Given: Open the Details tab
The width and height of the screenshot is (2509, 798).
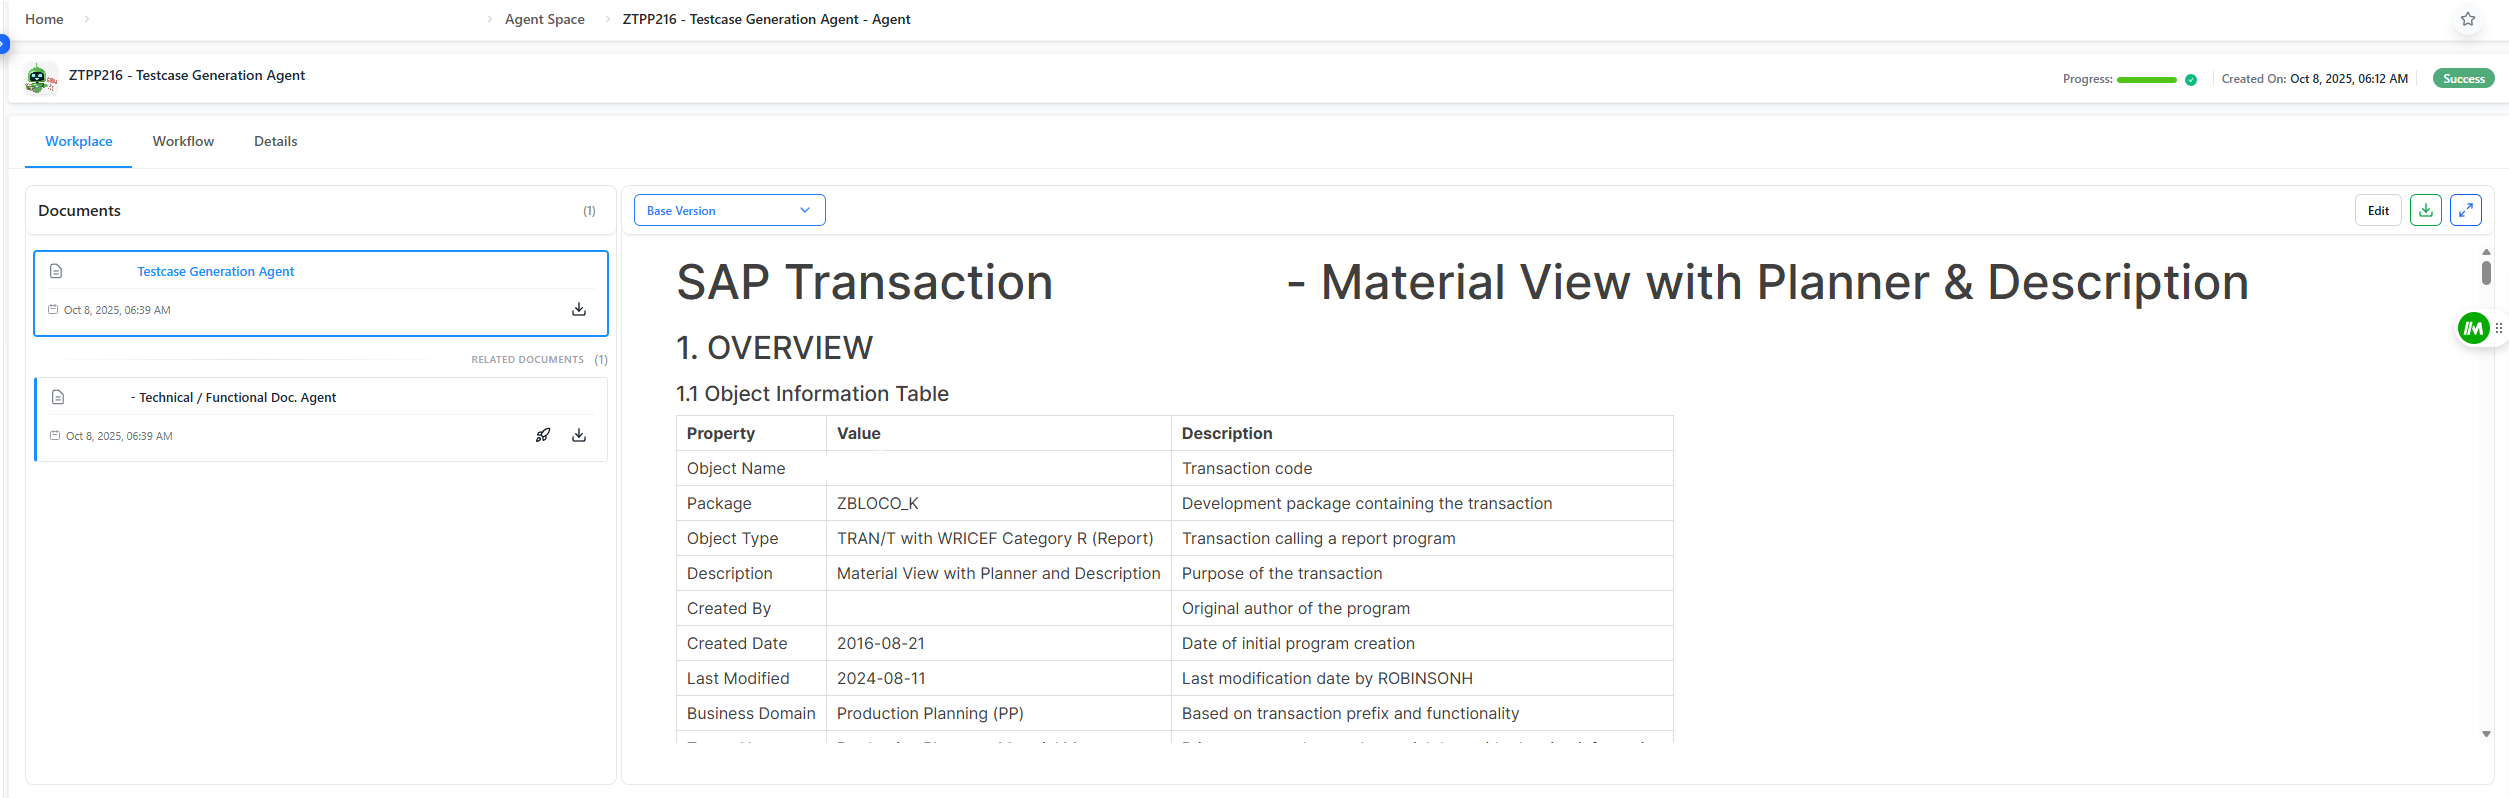Looking at the screenshot, I should pos(275,142).
